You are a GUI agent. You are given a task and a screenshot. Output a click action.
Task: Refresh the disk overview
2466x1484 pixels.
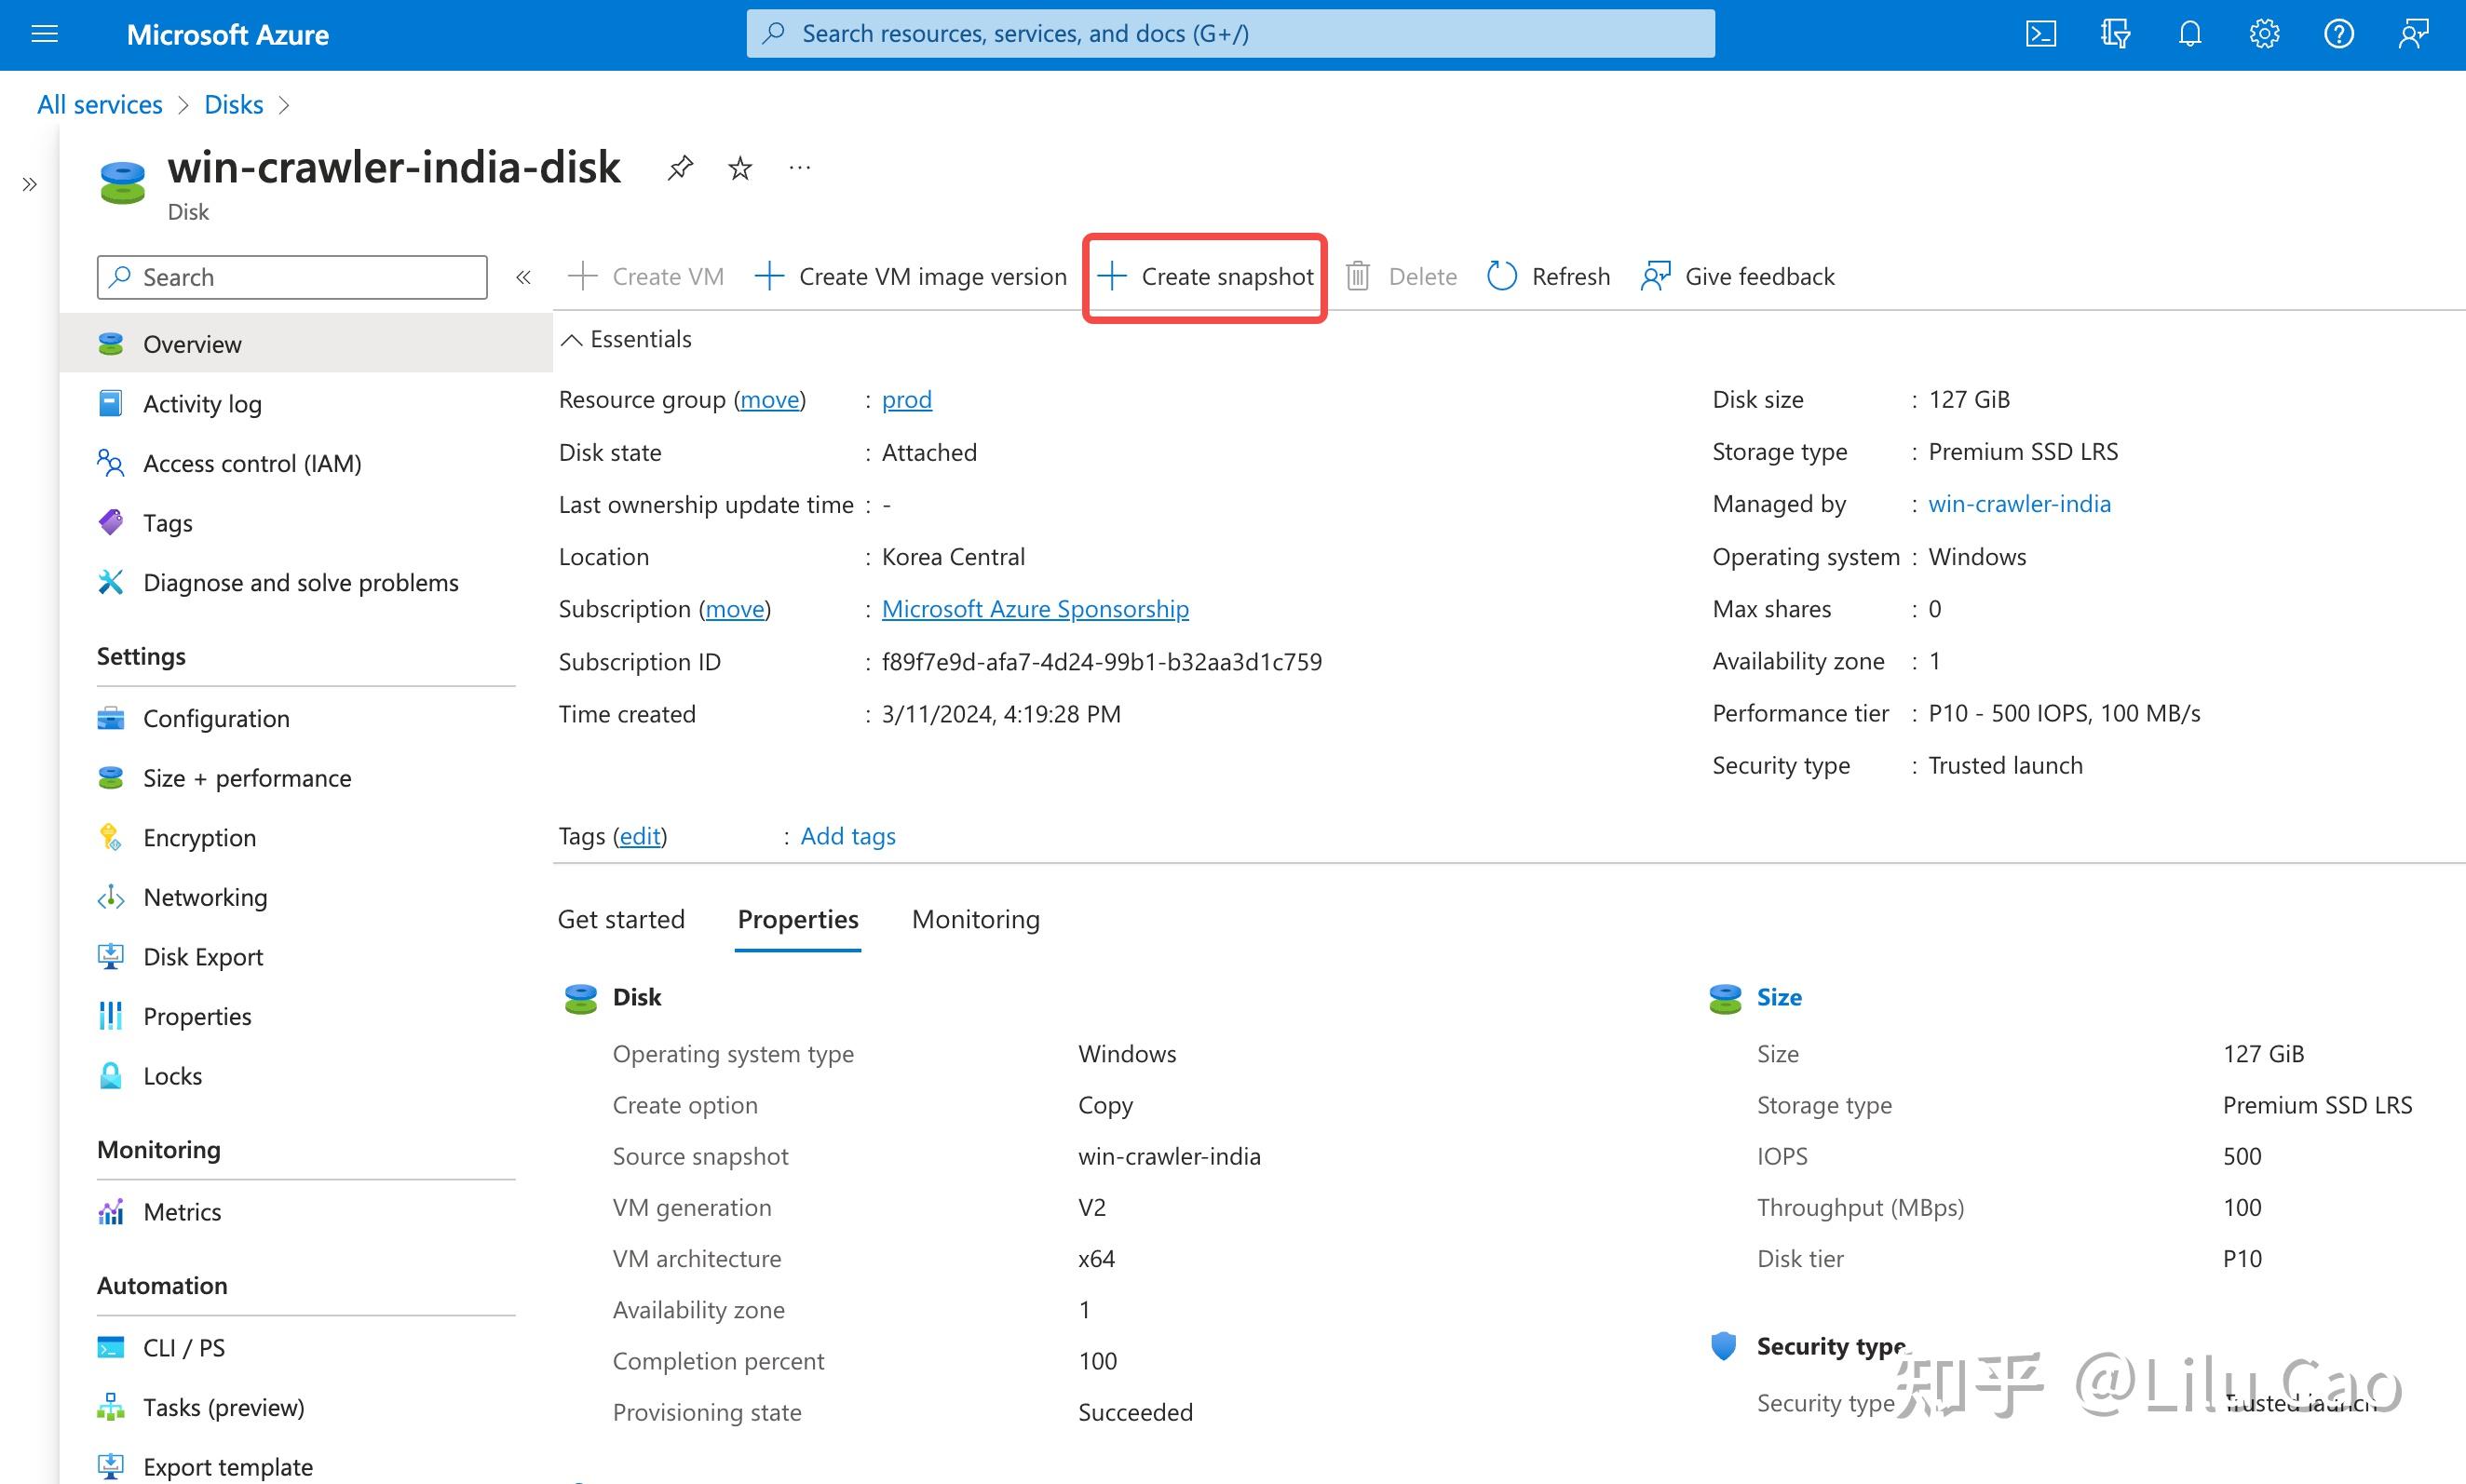click(x=1549, y=276)
